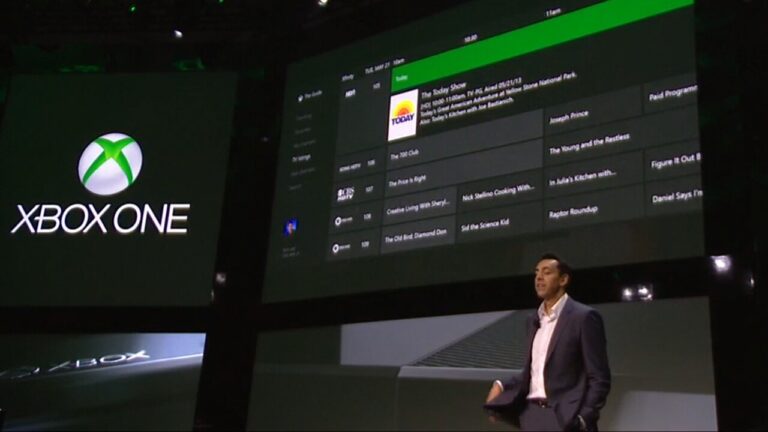Image resolution: width=768 pixels, height=432 pixels.
Task: Click the green Today highlighted bar
Action: [x=542, y=46]
